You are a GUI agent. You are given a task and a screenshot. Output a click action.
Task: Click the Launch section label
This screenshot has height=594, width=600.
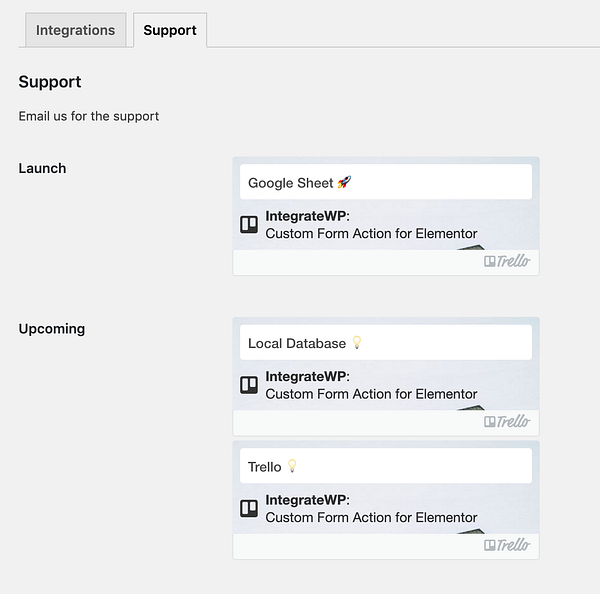(x=42, y=168)
